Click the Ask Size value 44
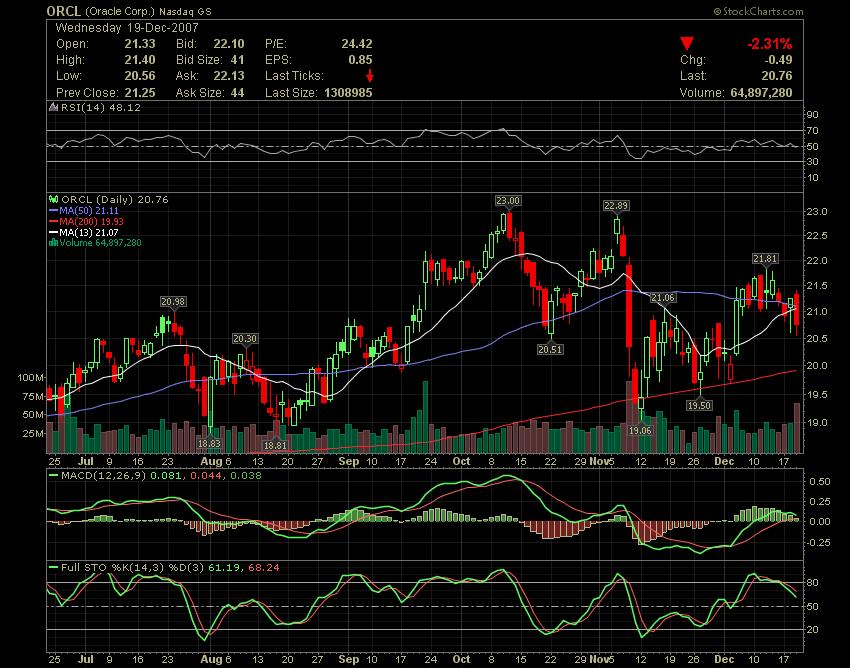This screenshot has width=850, height=668. click(x=237, y=93)
